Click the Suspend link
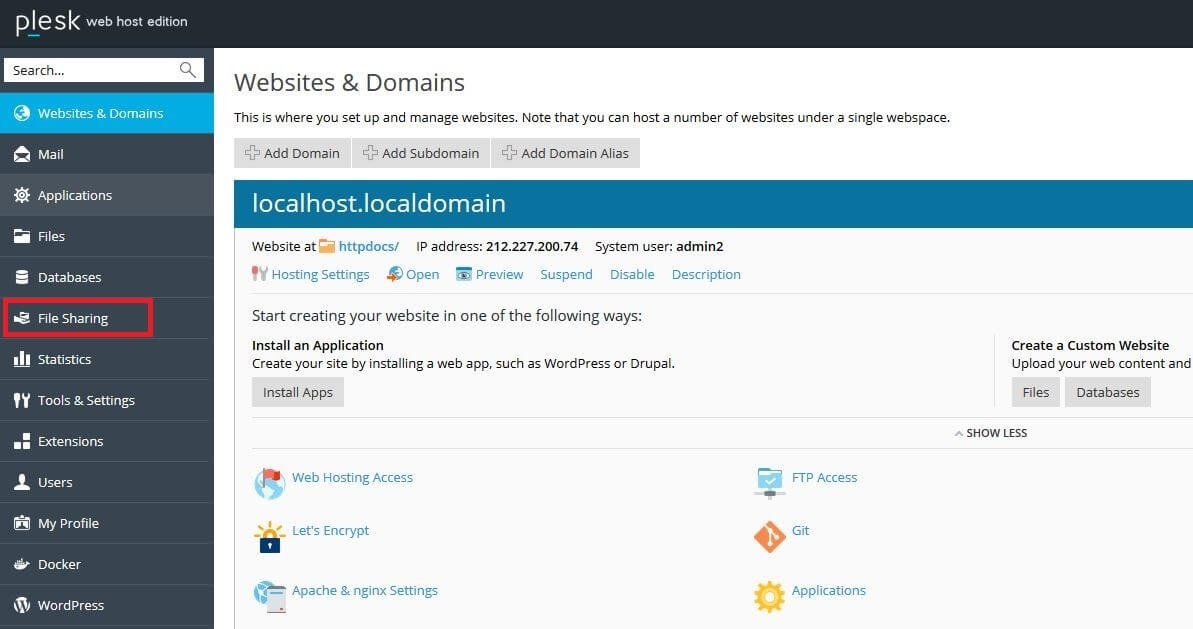The image size is (1193, 629). pyautogui.click(x=566, y=275)
